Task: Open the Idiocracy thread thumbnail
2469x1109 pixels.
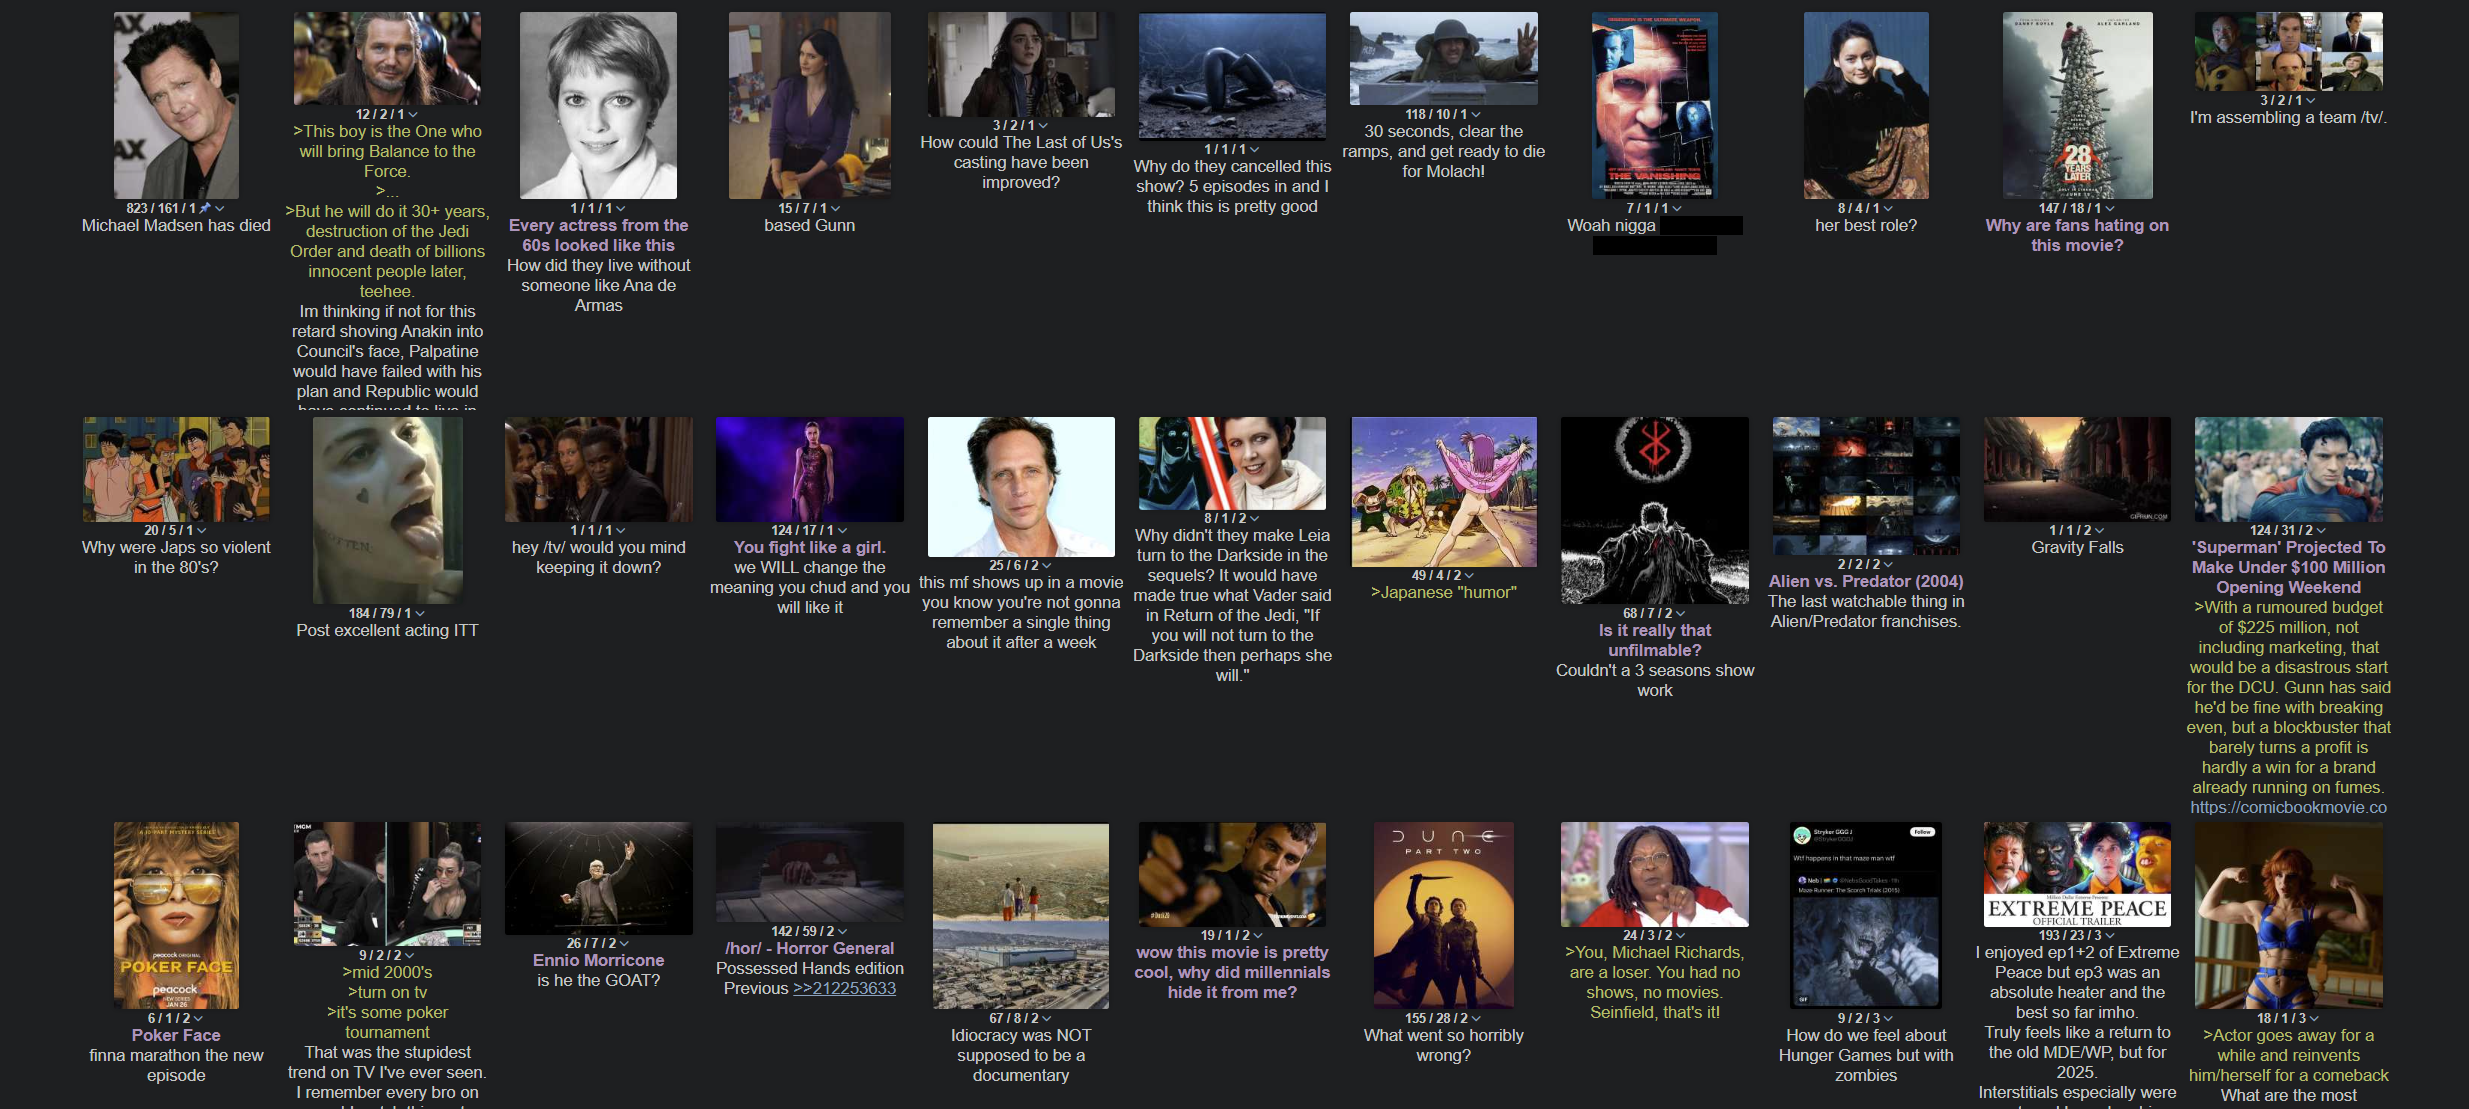Action: click(1021, 915)
